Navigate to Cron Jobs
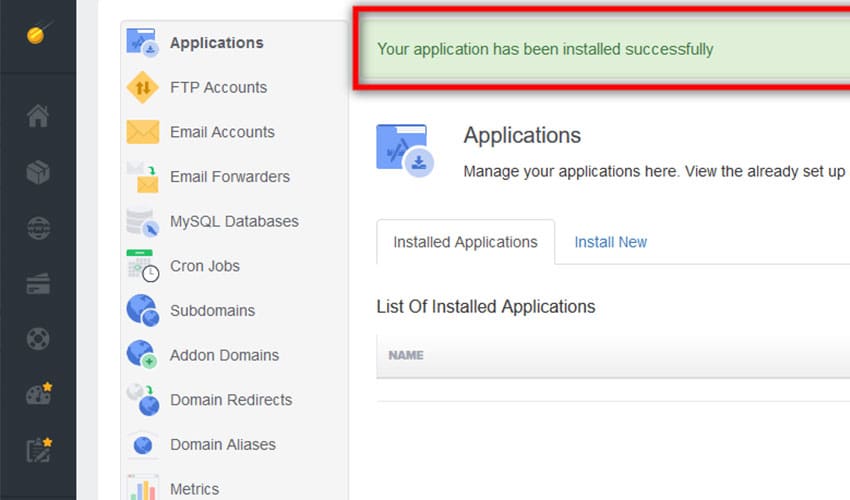Image resolution: width=850 pixels, height=500 pixels. pyautogui.click(x=204, y=266)
